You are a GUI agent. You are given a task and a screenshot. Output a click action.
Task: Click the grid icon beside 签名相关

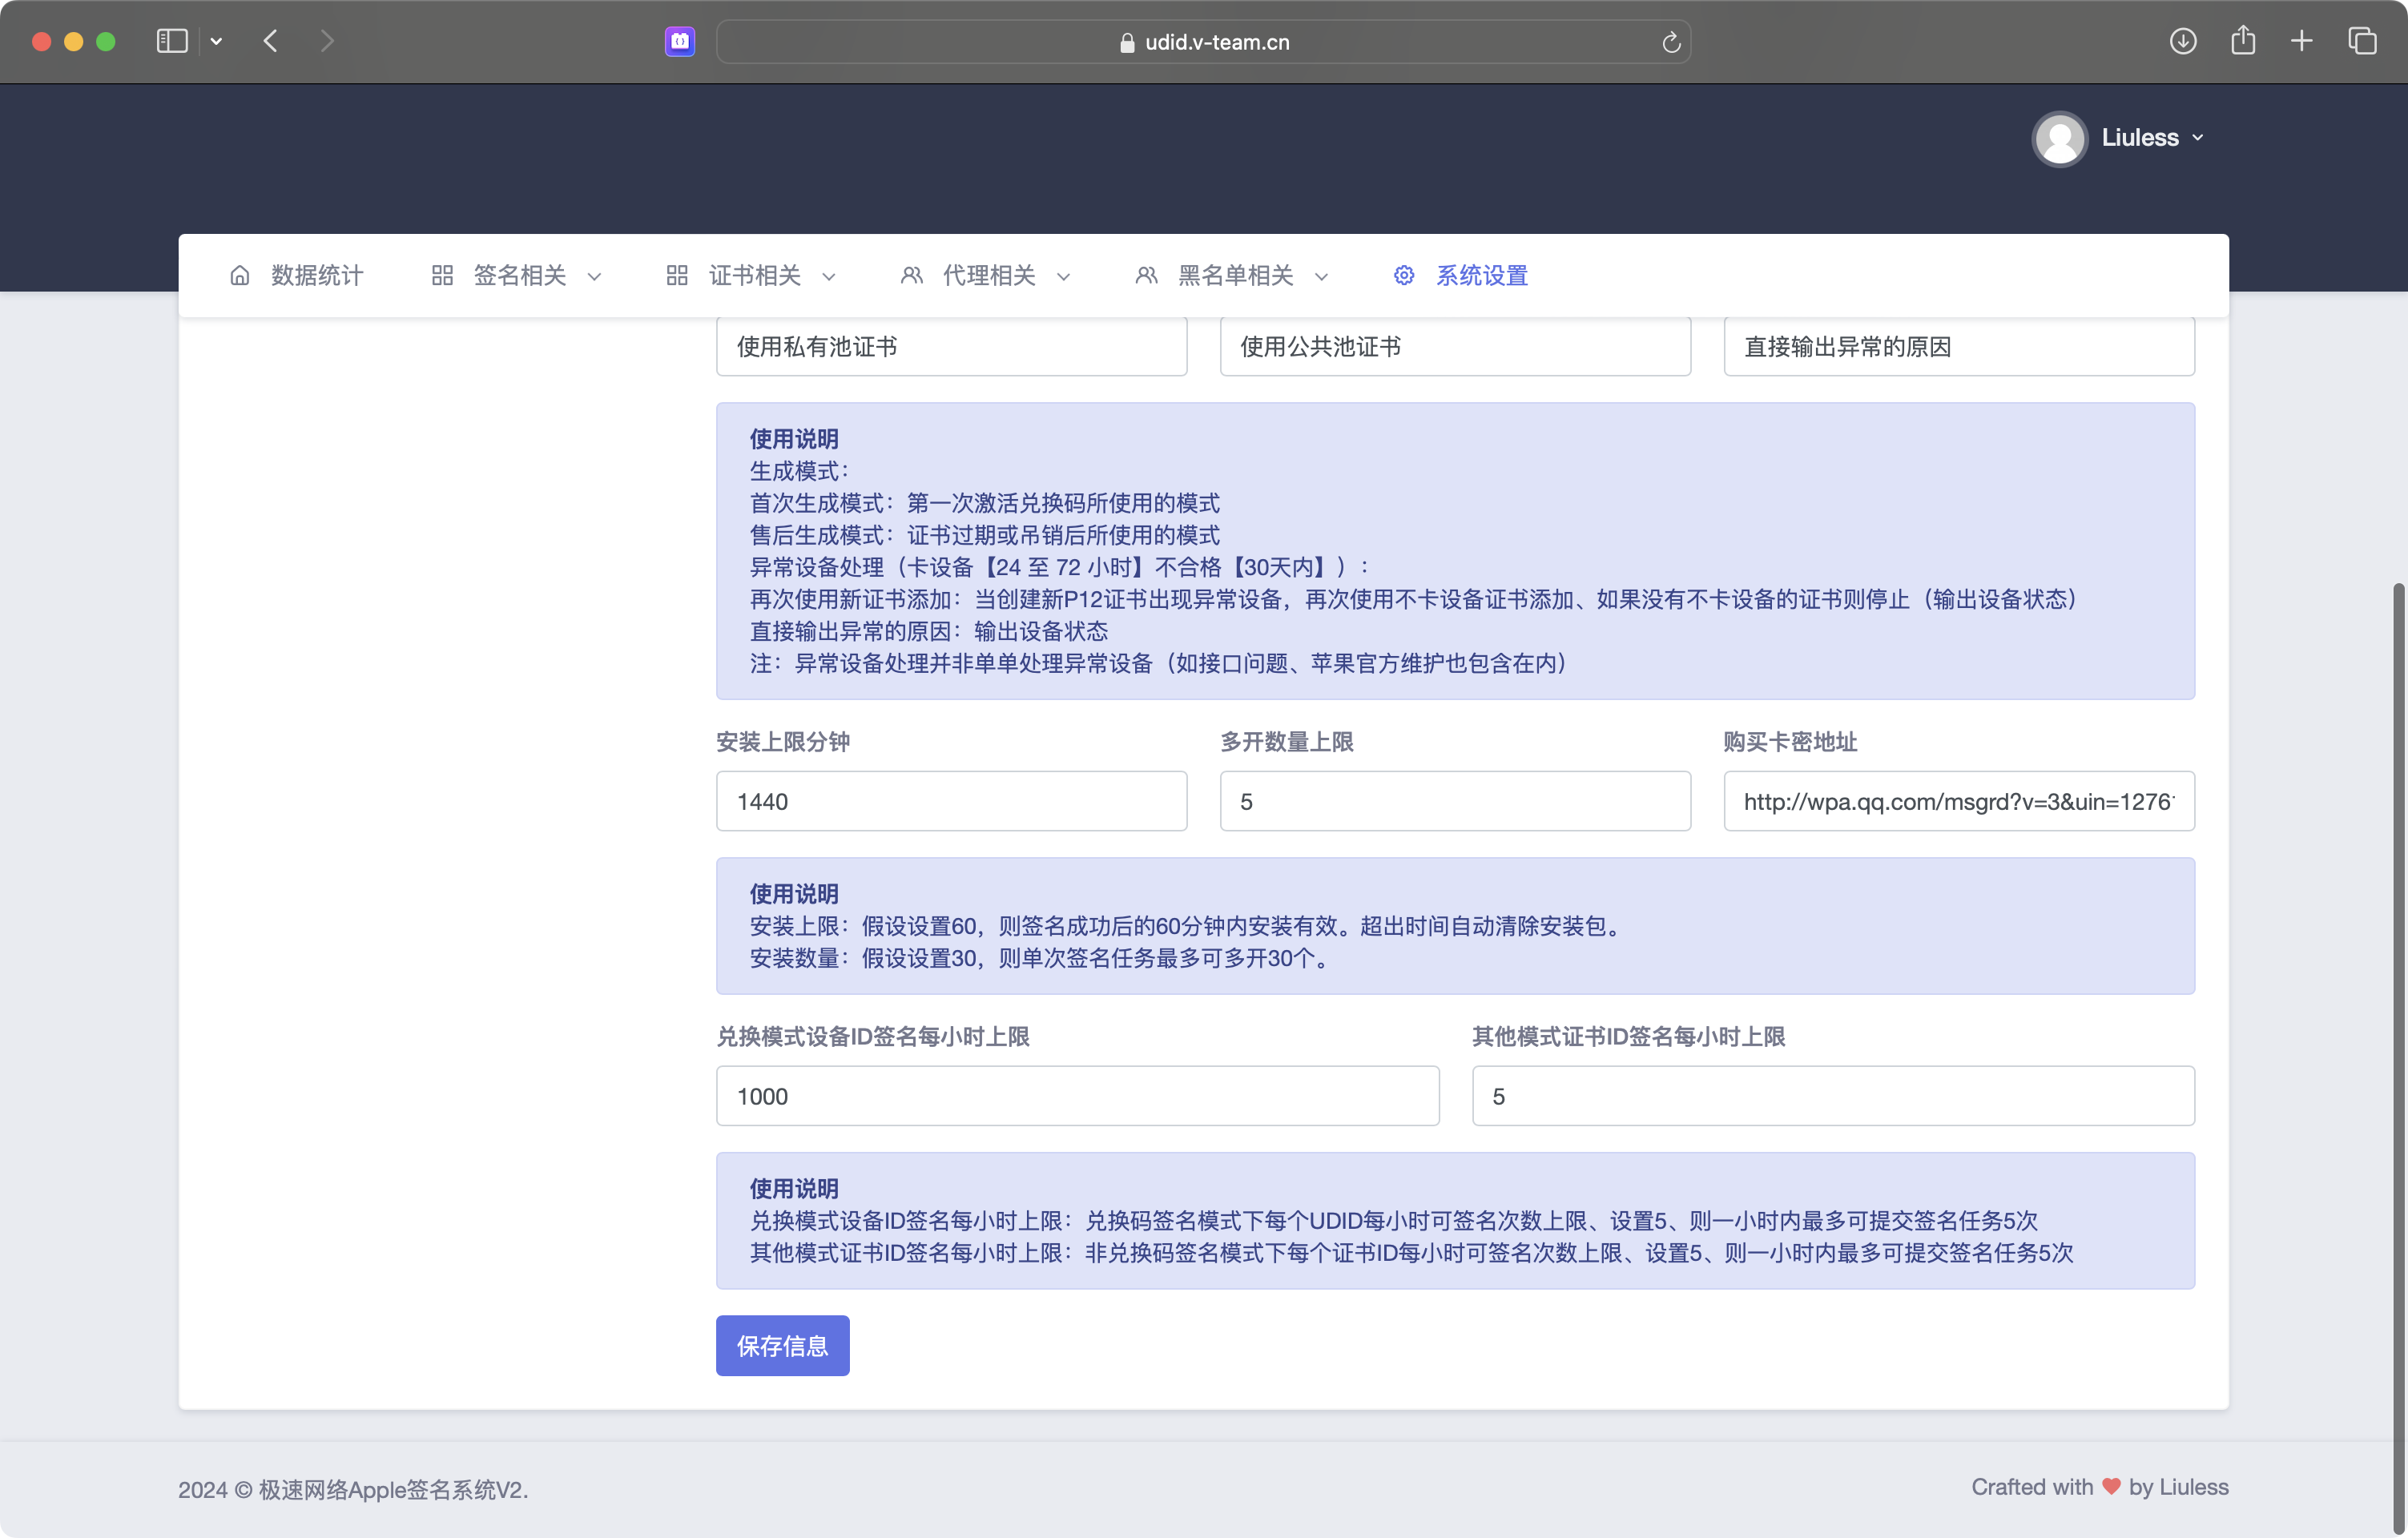pyautogui.click(x=442, y=275)
